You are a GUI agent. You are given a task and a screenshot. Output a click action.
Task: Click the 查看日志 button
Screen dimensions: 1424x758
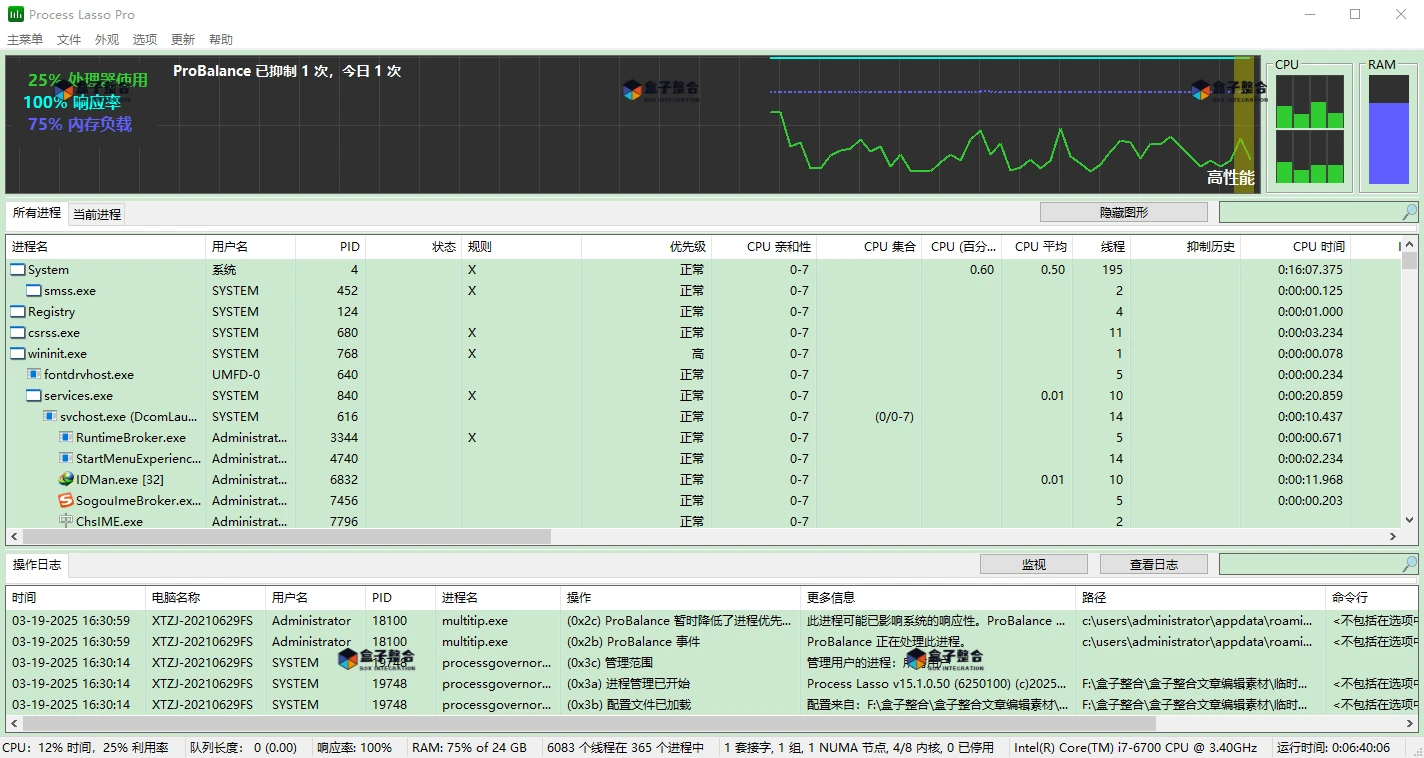[1153, 564]
